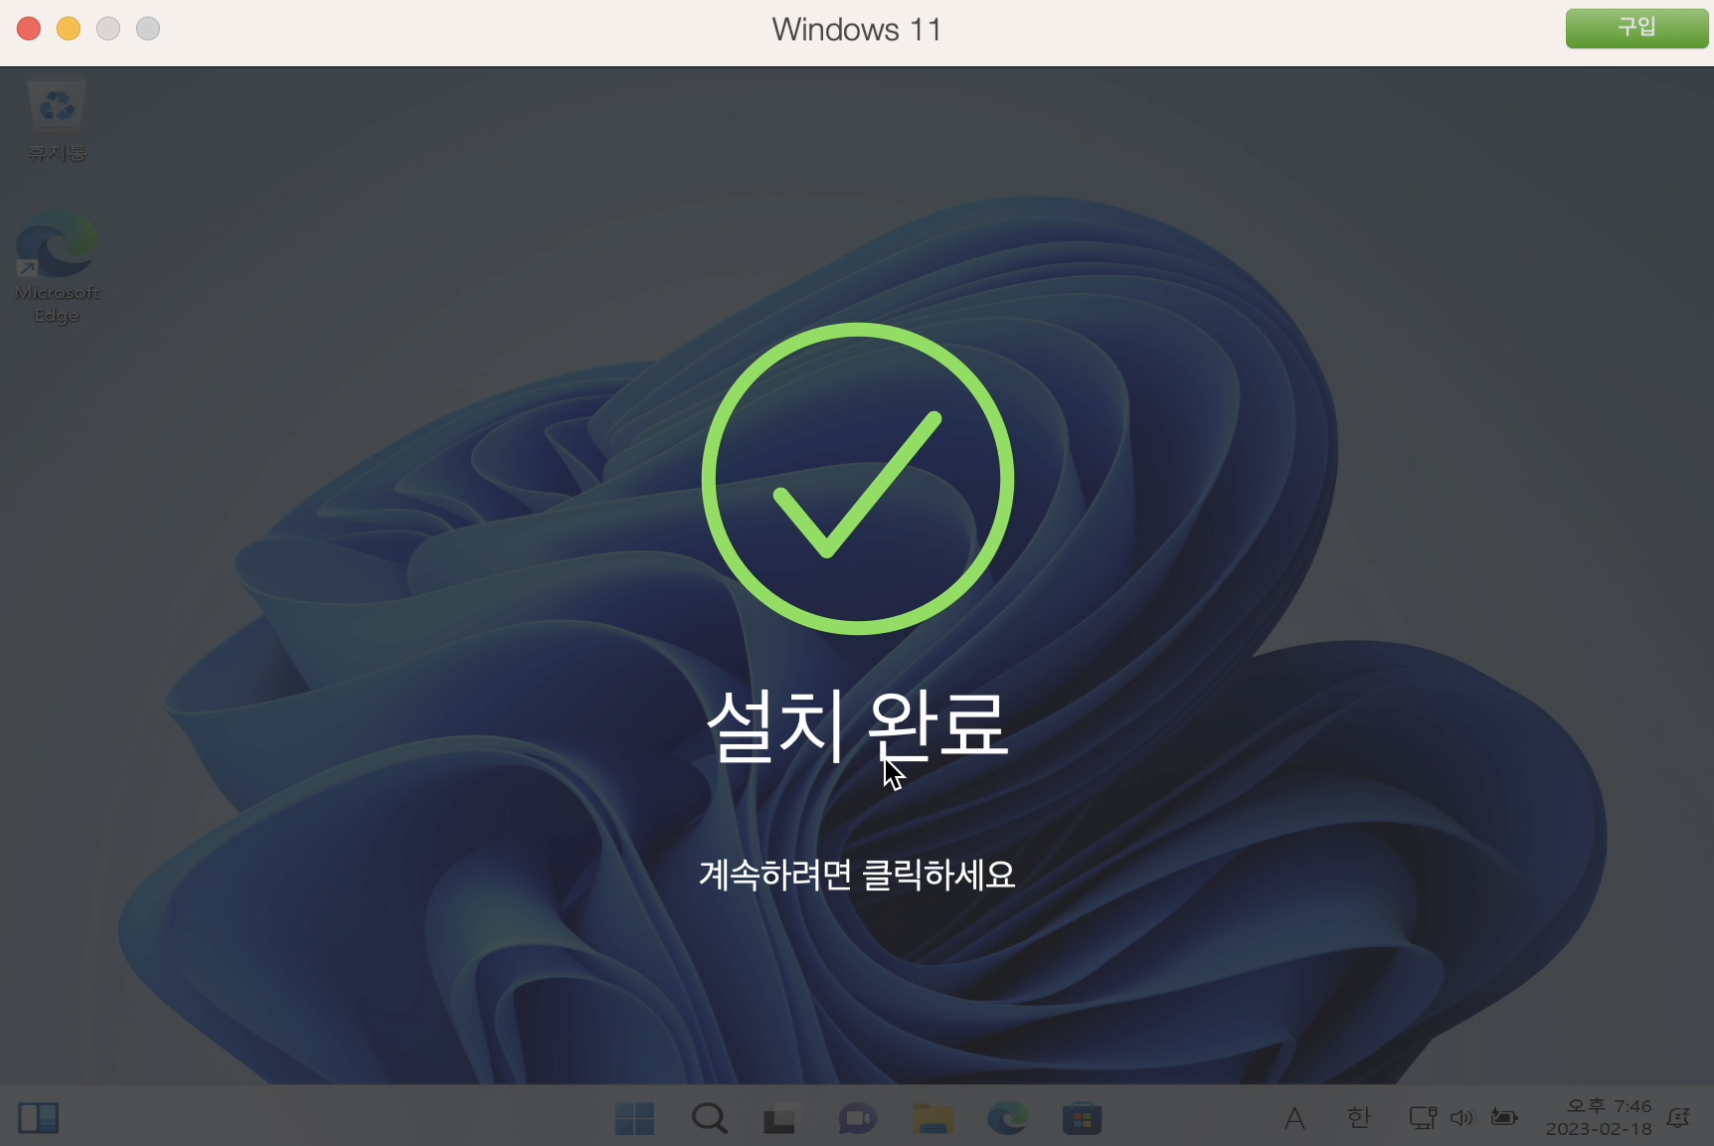1714x1146 pixels.
Task: Toggle the 한 Korean IME indicator
Action: (1358, 1117)
